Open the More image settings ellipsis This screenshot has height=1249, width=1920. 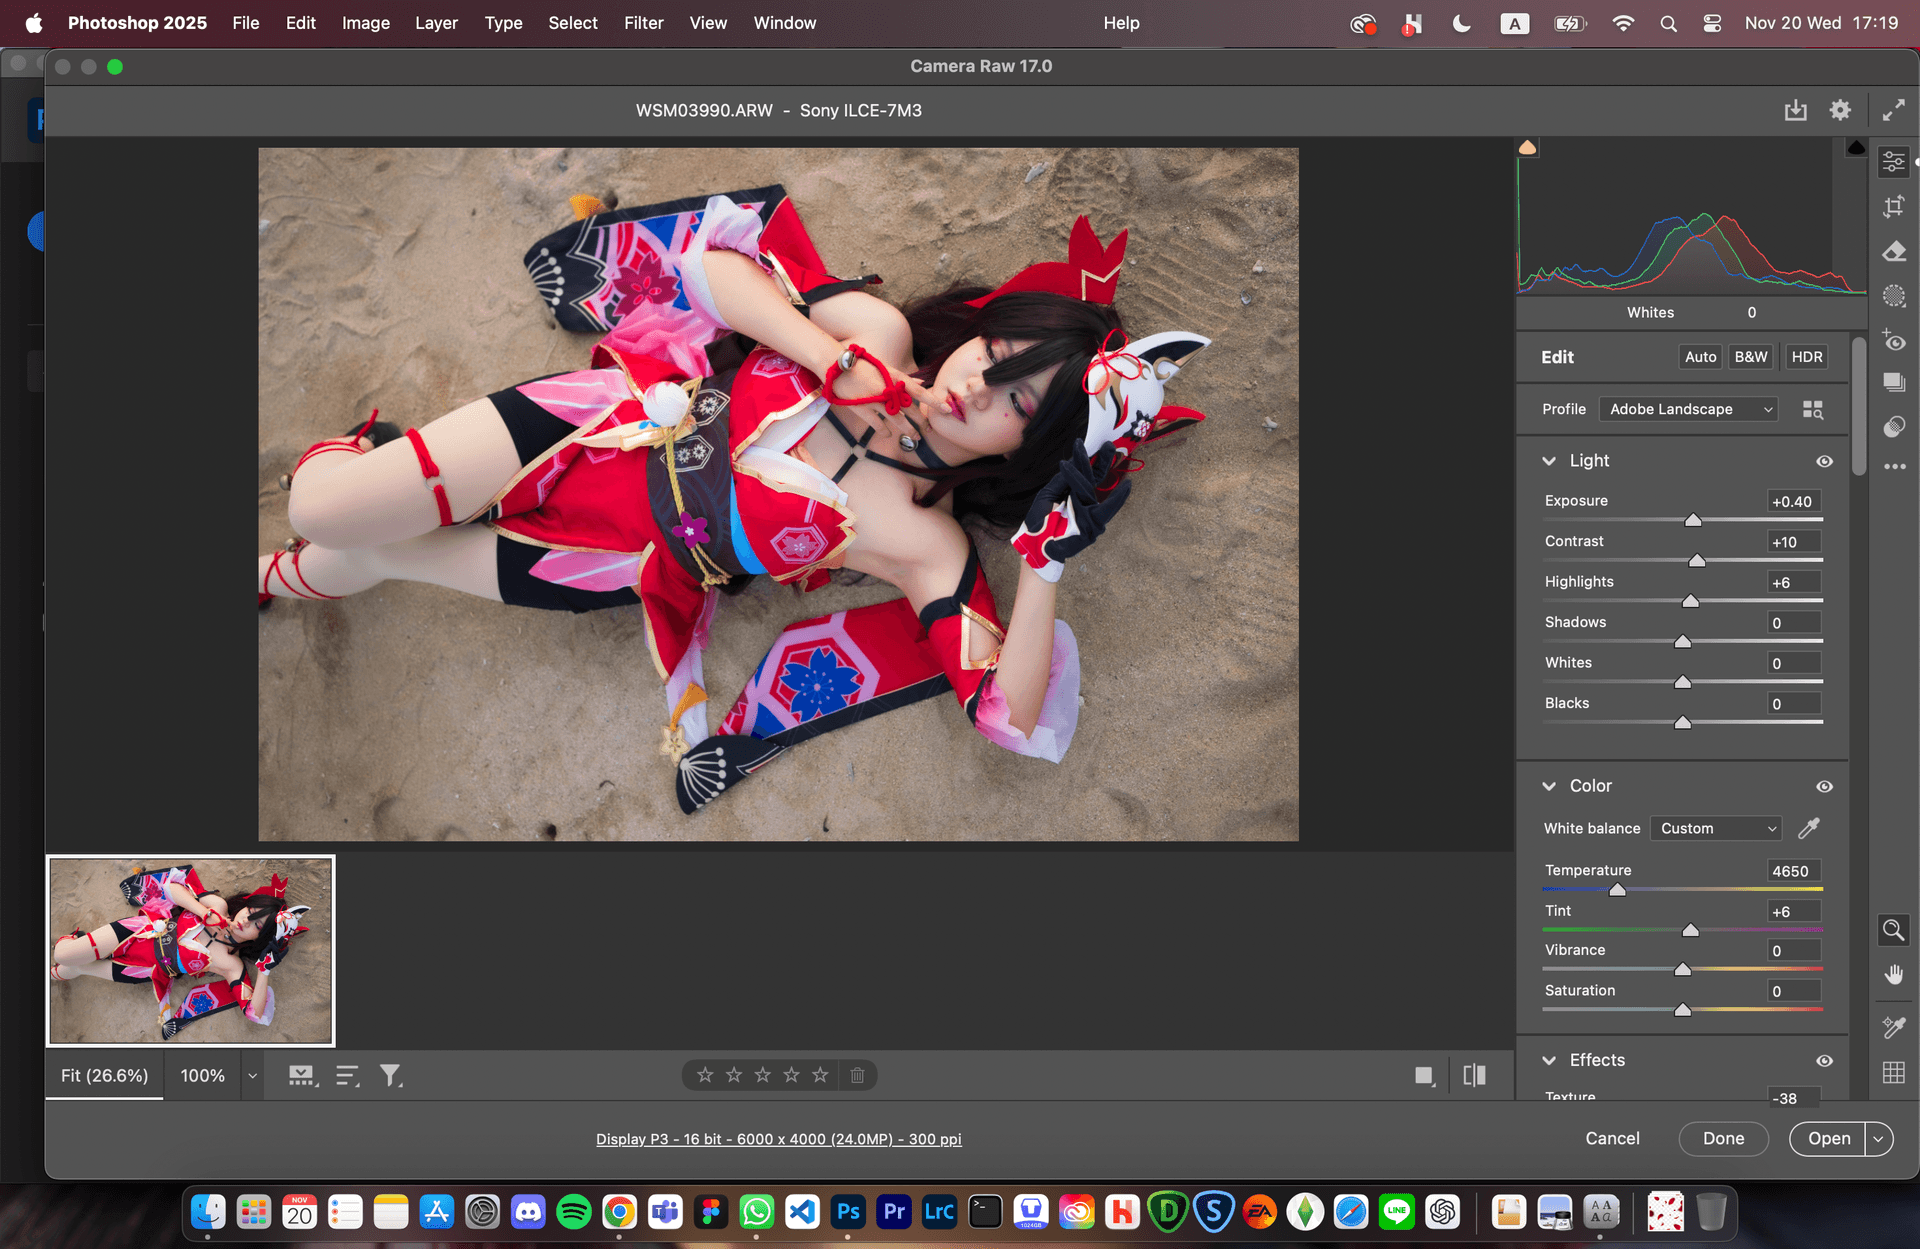point(1894,467)
